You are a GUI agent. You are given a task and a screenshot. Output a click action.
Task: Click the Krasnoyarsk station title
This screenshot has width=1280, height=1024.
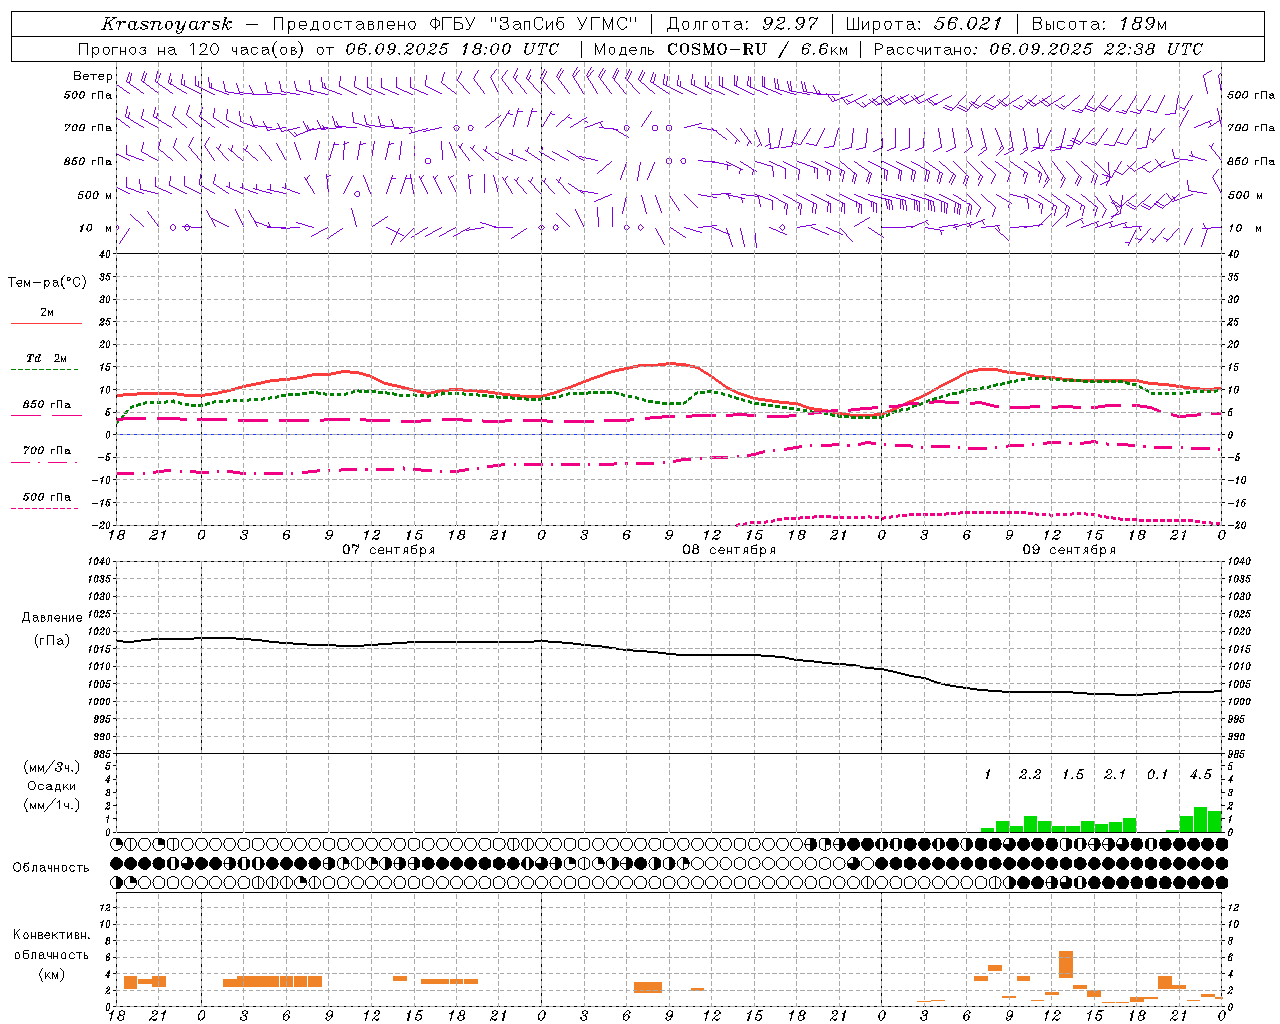point(167,24)
